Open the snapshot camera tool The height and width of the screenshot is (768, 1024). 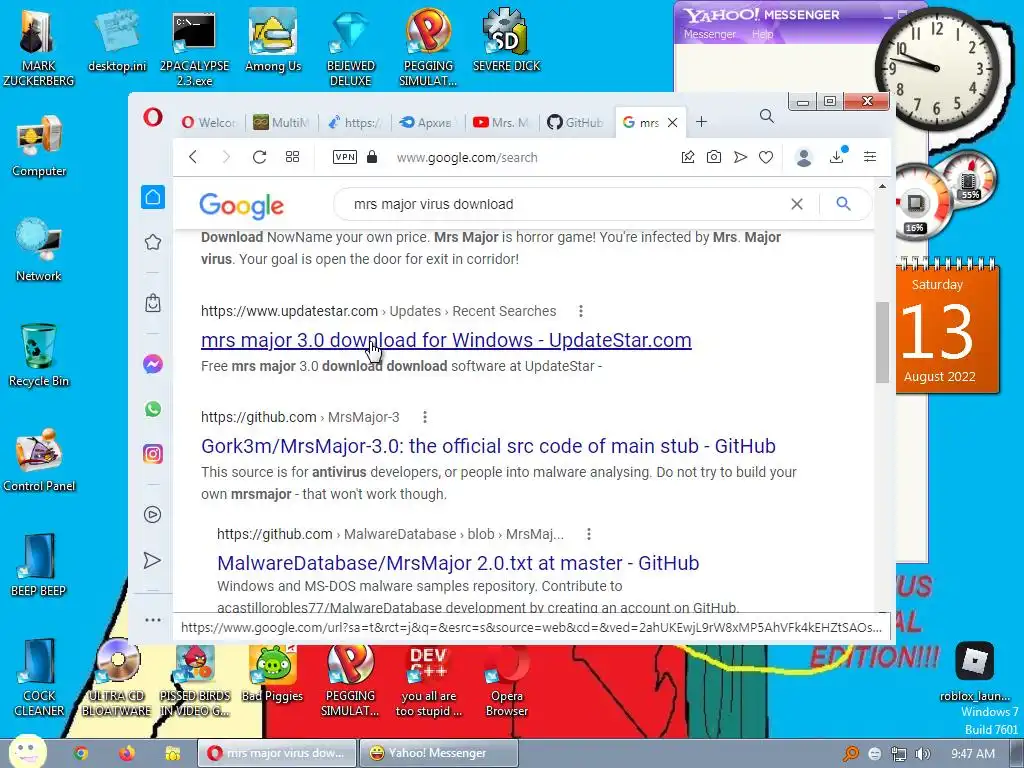tap(714, 157)
